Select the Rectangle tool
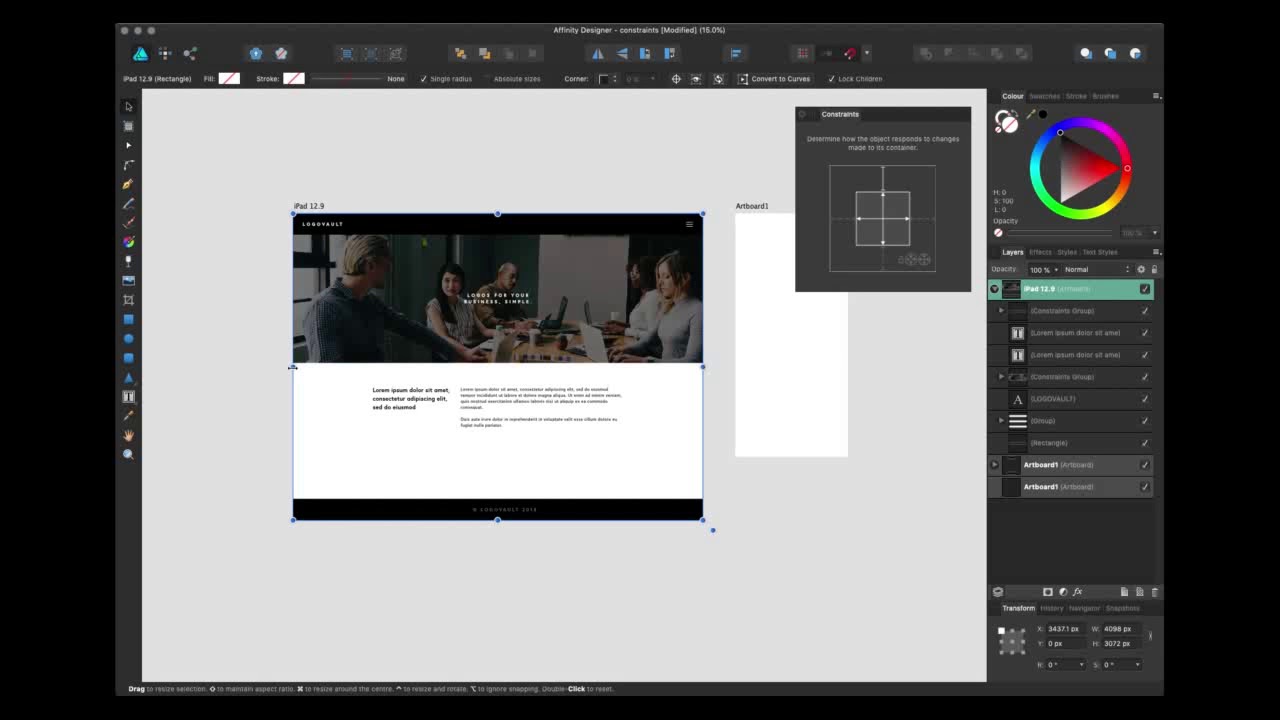1280x720 pixels. point(128,319)
